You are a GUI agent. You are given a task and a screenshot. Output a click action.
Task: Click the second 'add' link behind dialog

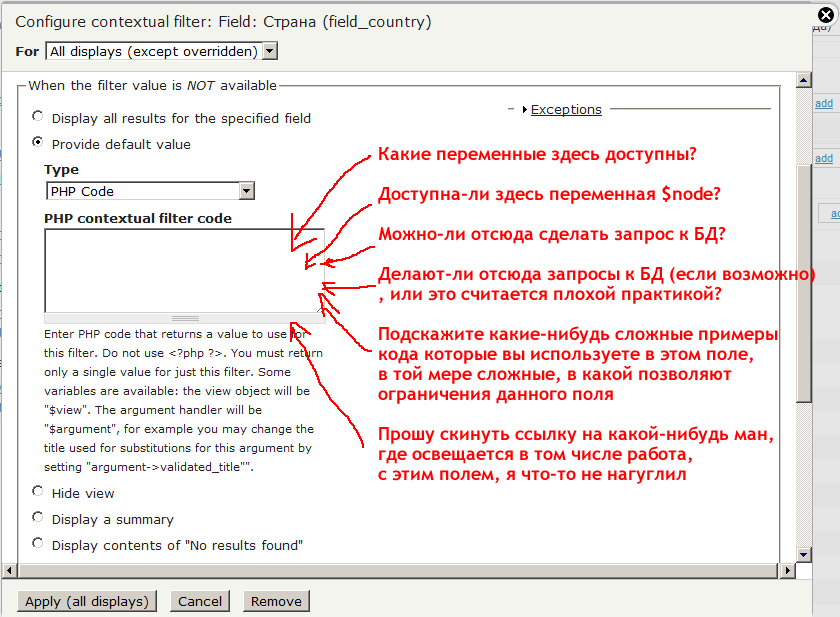(824, 159)
